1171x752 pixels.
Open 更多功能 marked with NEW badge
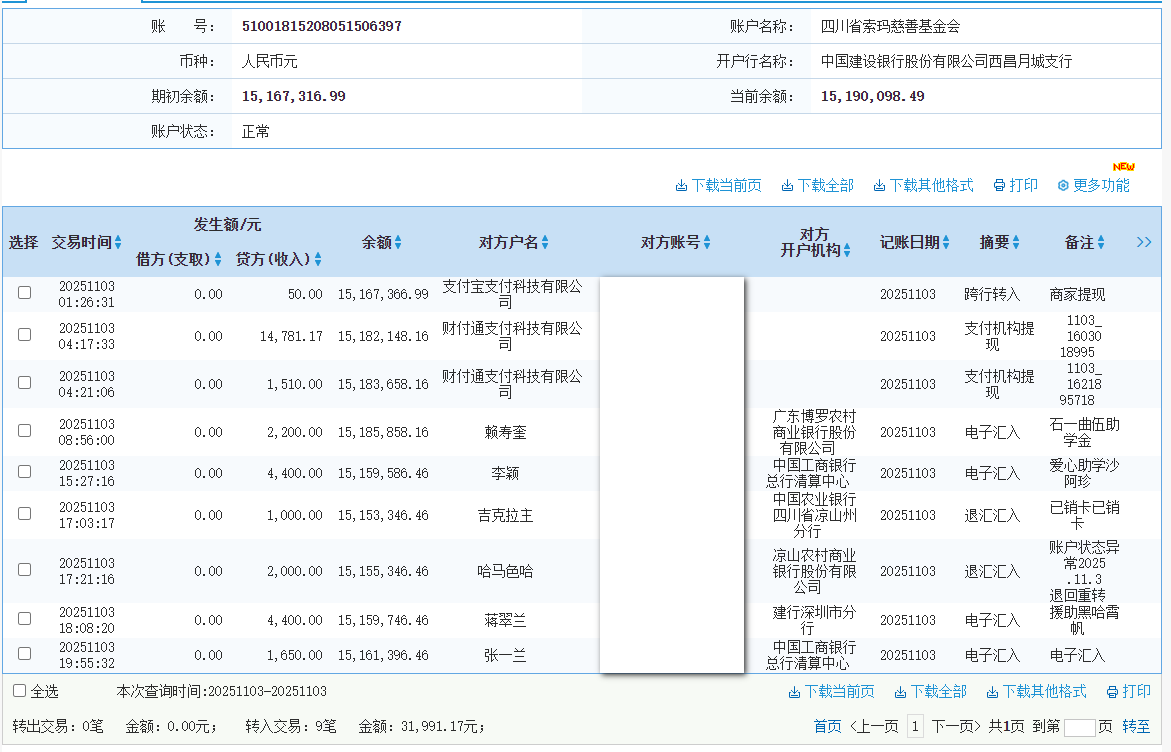pos(1094,184)
